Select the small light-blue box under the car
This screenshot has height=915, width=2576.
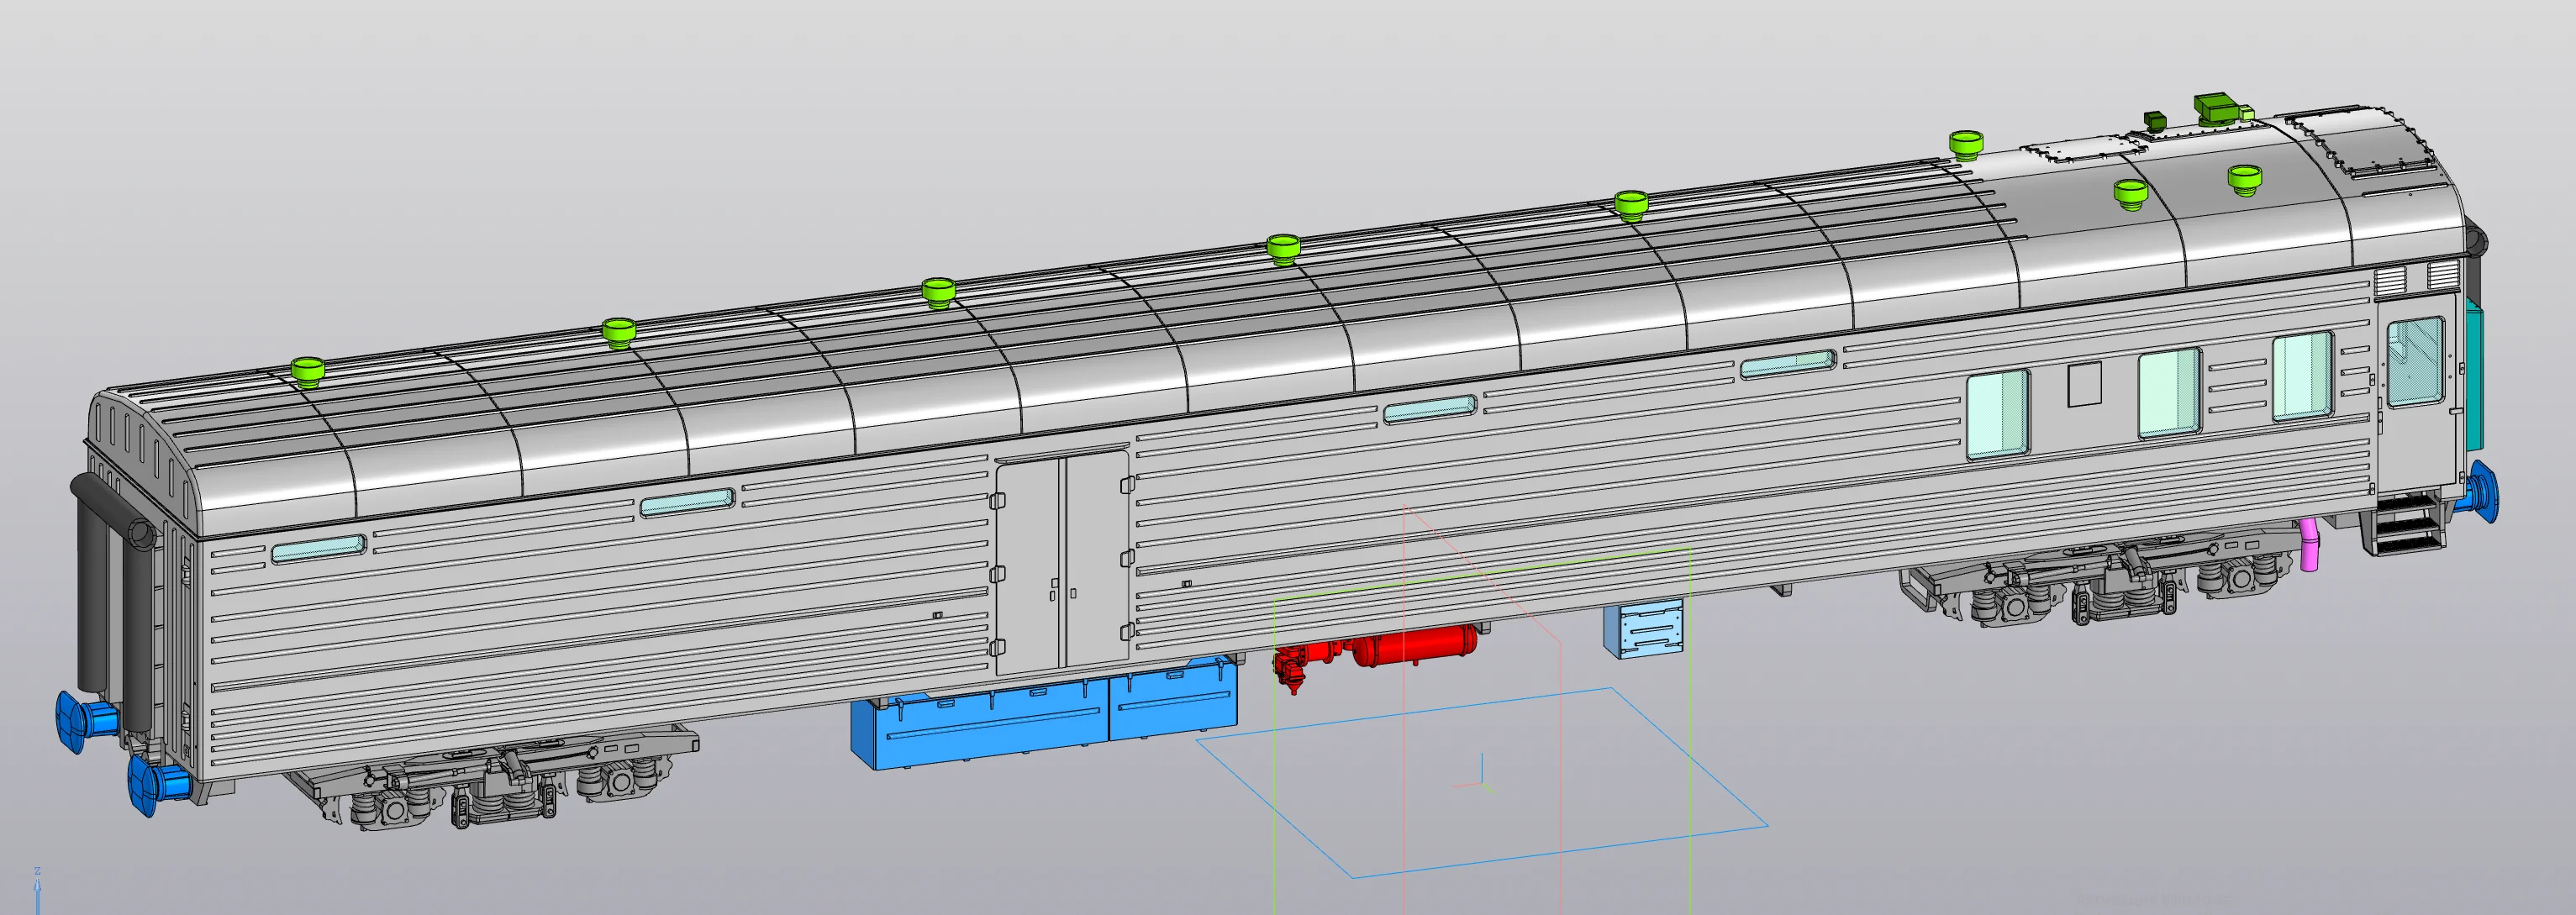pos(1643,630)
